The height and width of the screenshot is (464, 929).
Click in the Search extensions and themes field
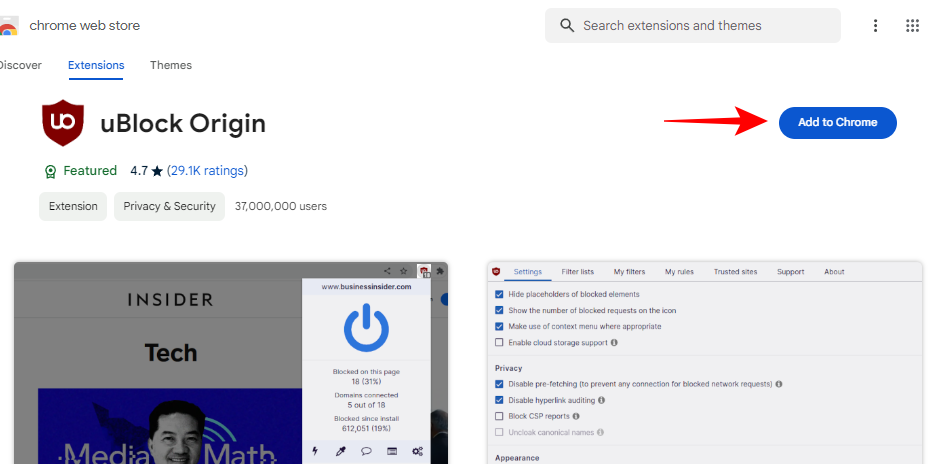click(692, 25)
